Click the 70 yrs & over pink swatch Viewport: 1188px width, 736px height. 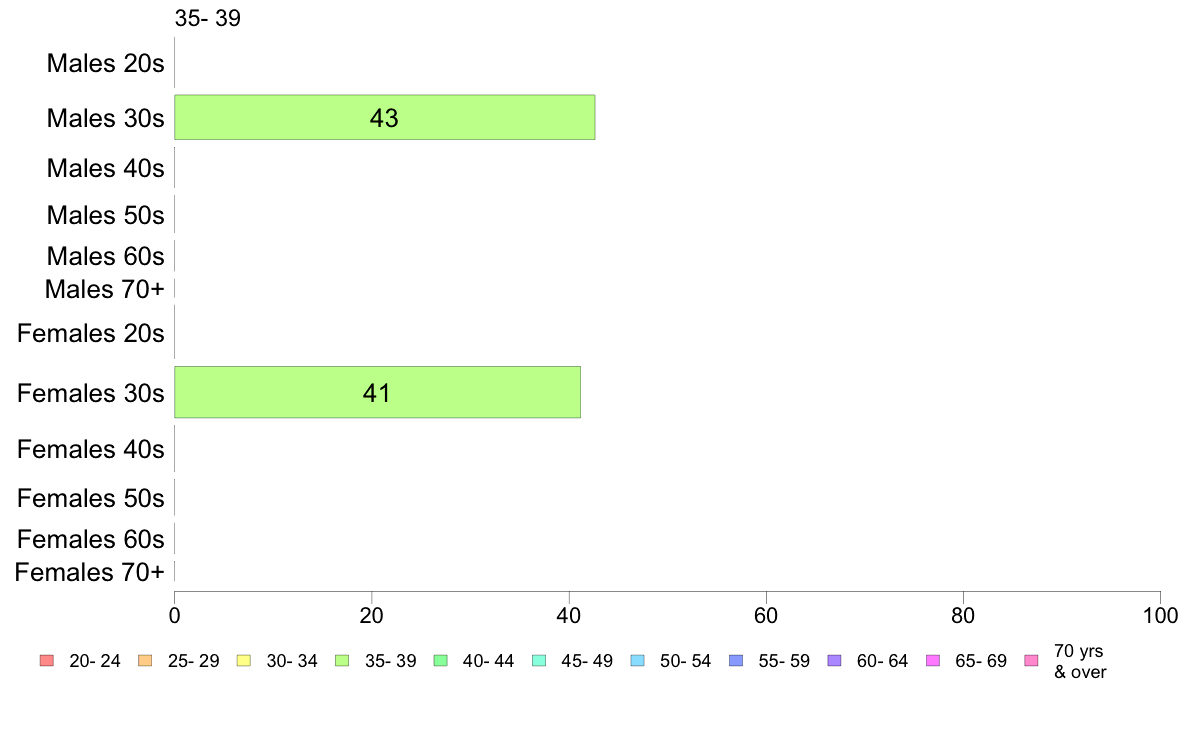coord(1031,660)
